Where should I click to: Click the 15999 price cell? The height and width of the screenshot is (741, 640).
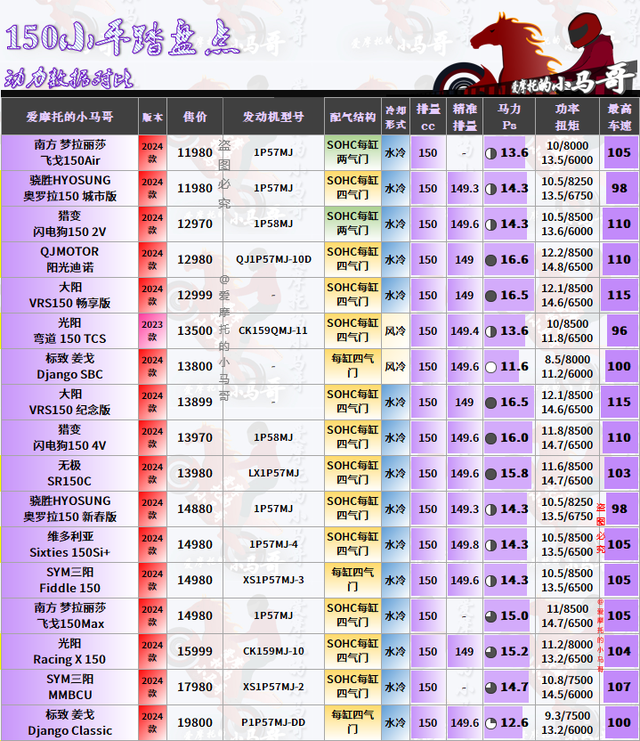[195, 651]
